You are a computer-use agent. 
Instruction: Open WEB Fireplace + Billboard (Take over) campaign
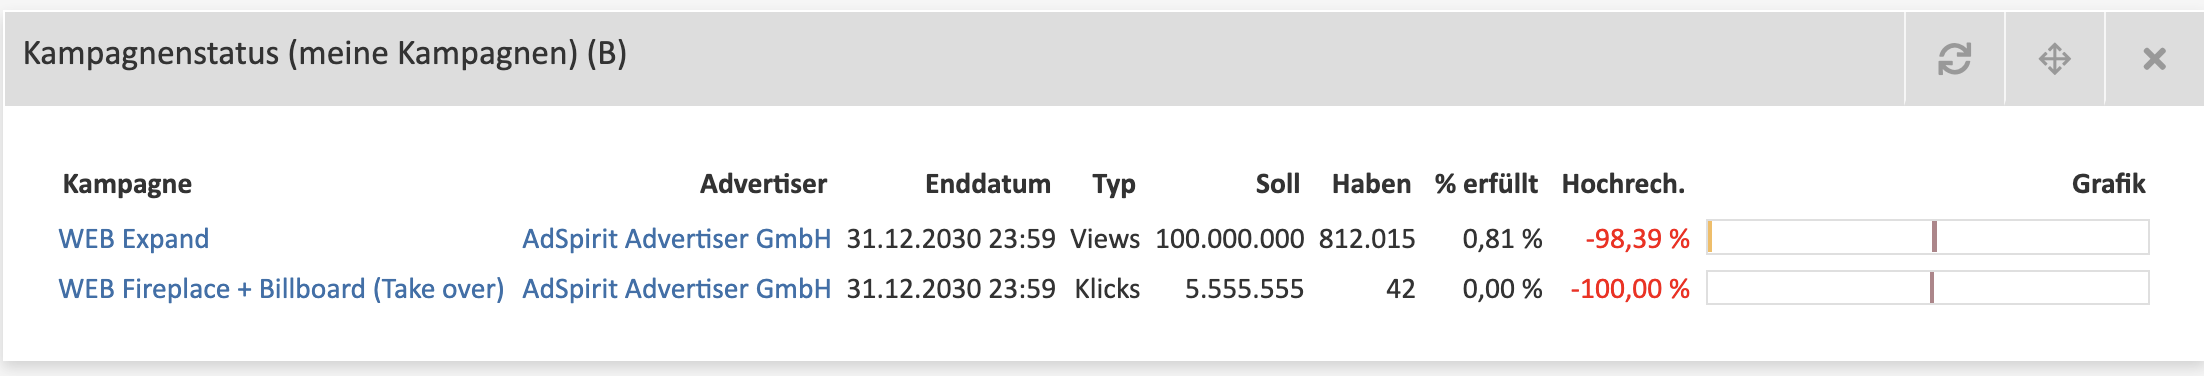tap(281, 289)
